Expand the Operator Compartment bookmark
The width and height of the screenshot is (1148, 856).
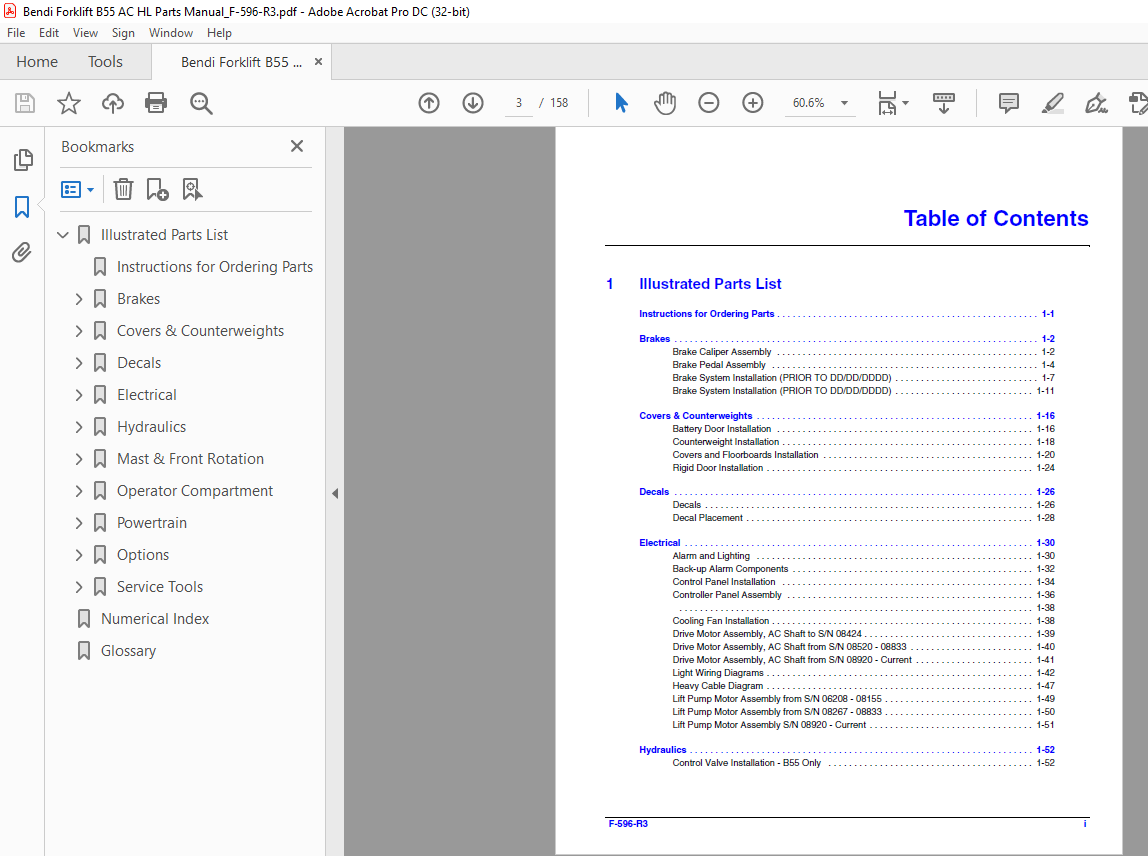(79, 491)
